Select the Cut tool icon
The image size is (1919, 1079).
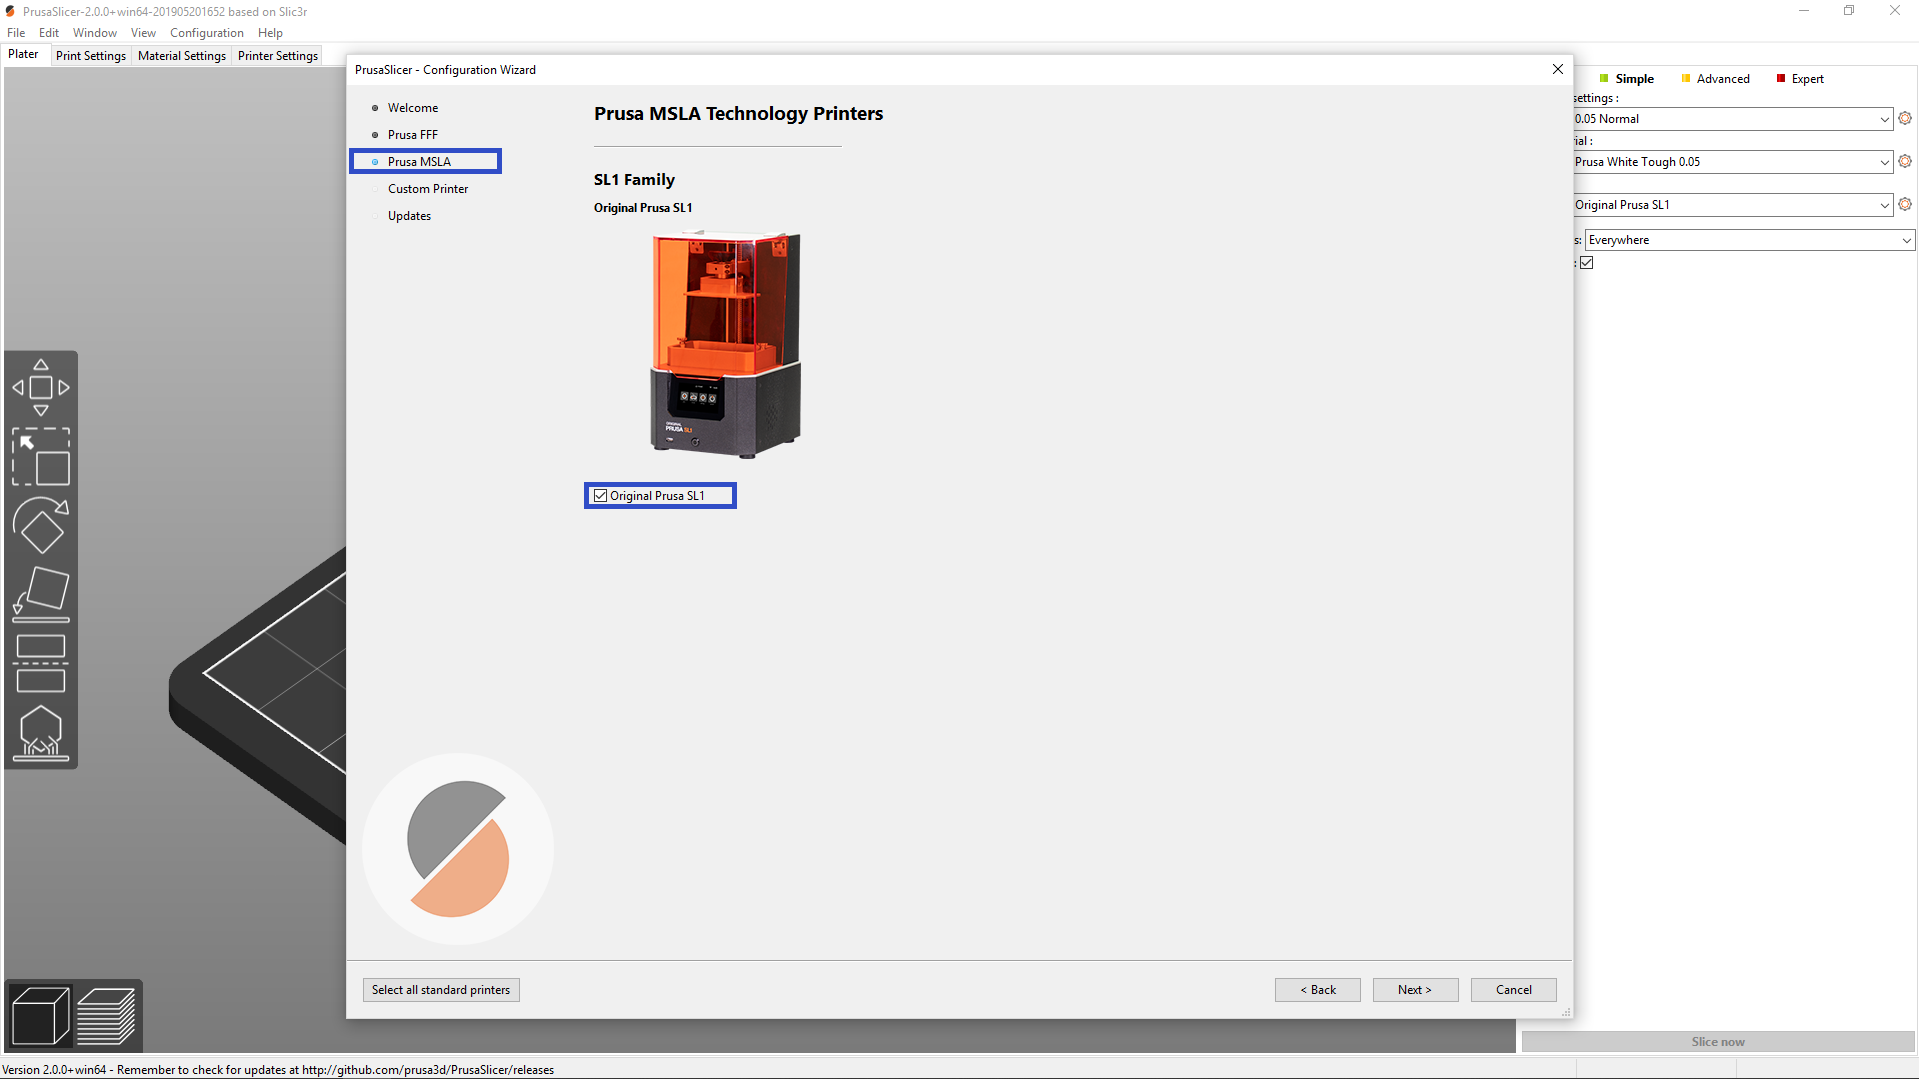(41, 663)
